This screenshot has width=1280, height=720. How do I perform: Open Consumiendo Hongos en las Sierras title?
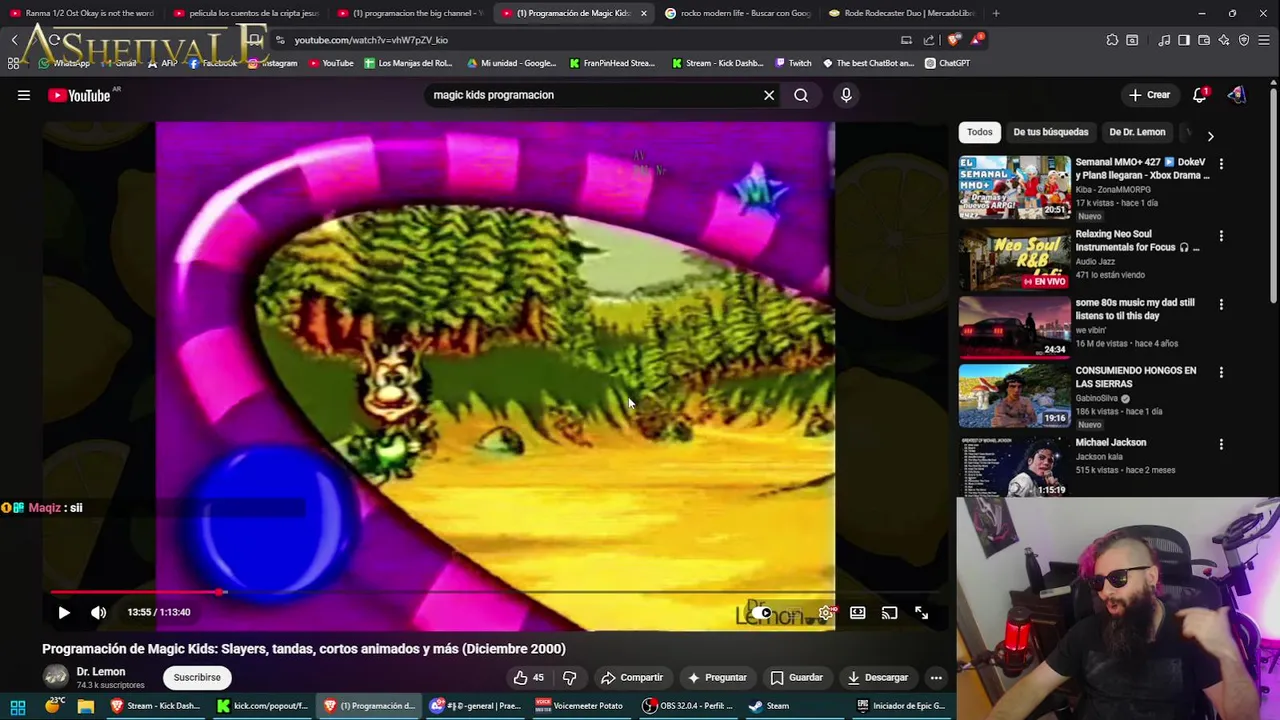(1135, 377)
